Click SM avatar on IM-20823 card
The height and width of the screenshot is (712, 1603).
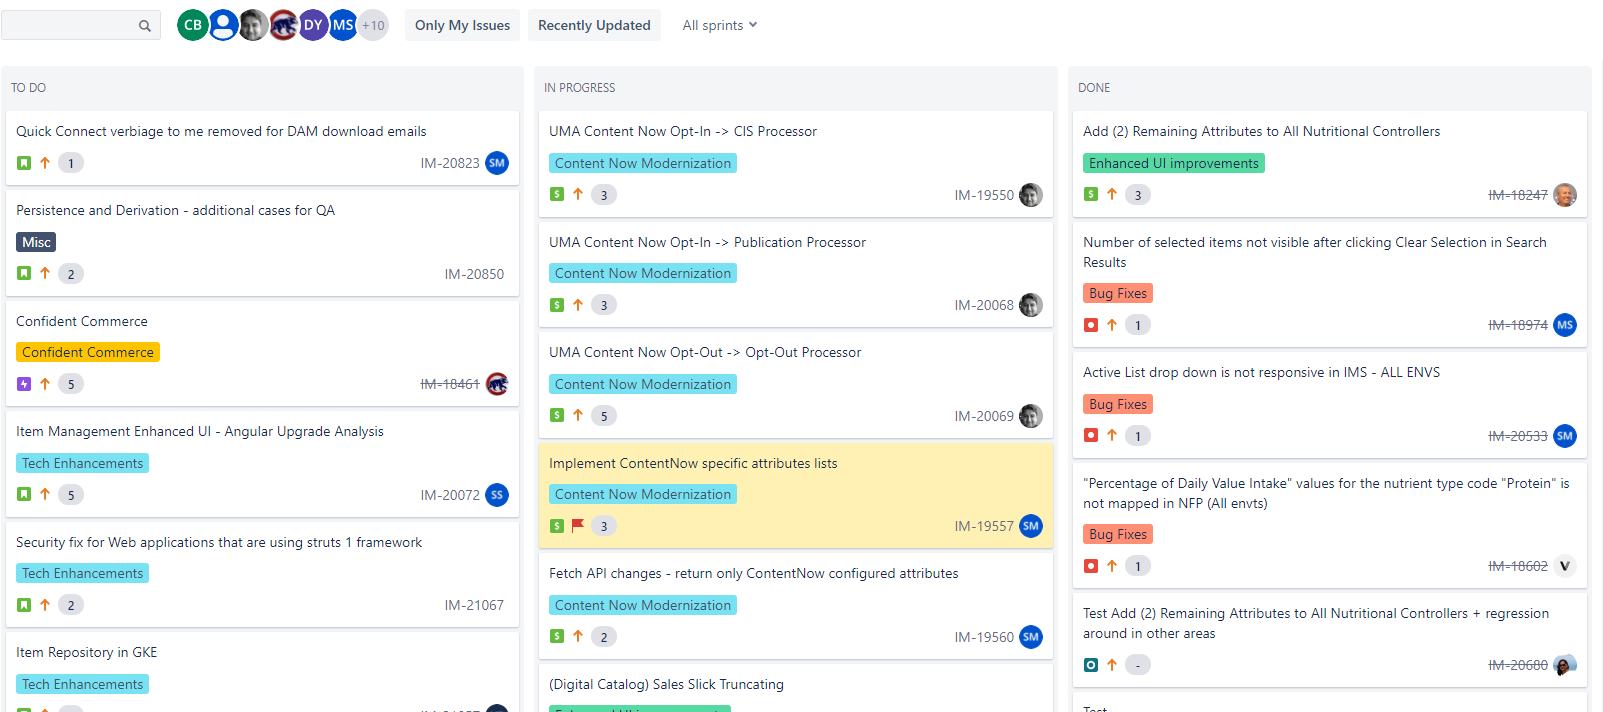click(x=497, y=163)
